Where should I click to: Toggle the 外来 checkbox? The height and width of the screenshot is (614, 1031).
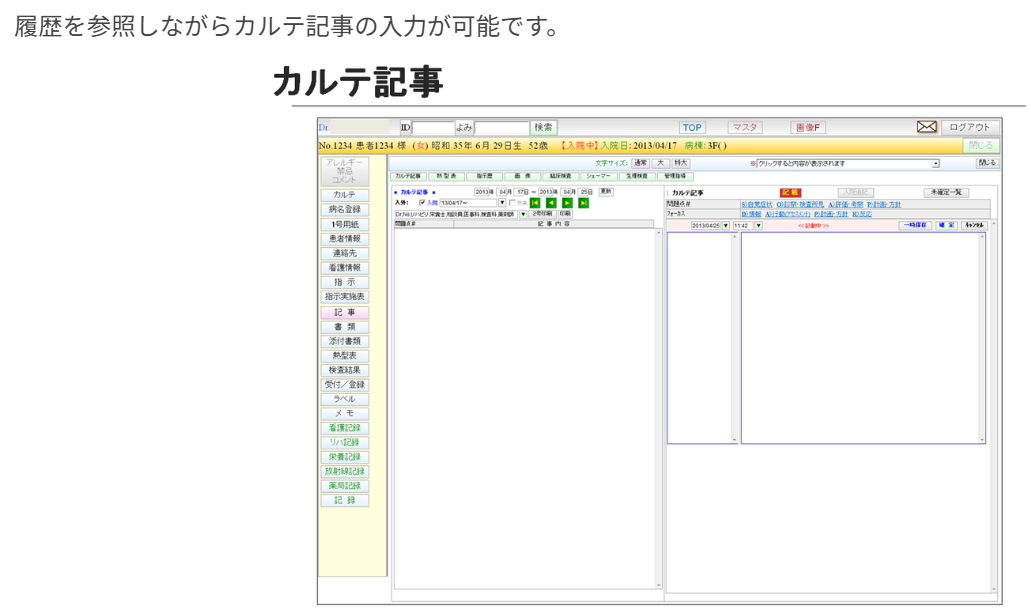coord(512,203)
